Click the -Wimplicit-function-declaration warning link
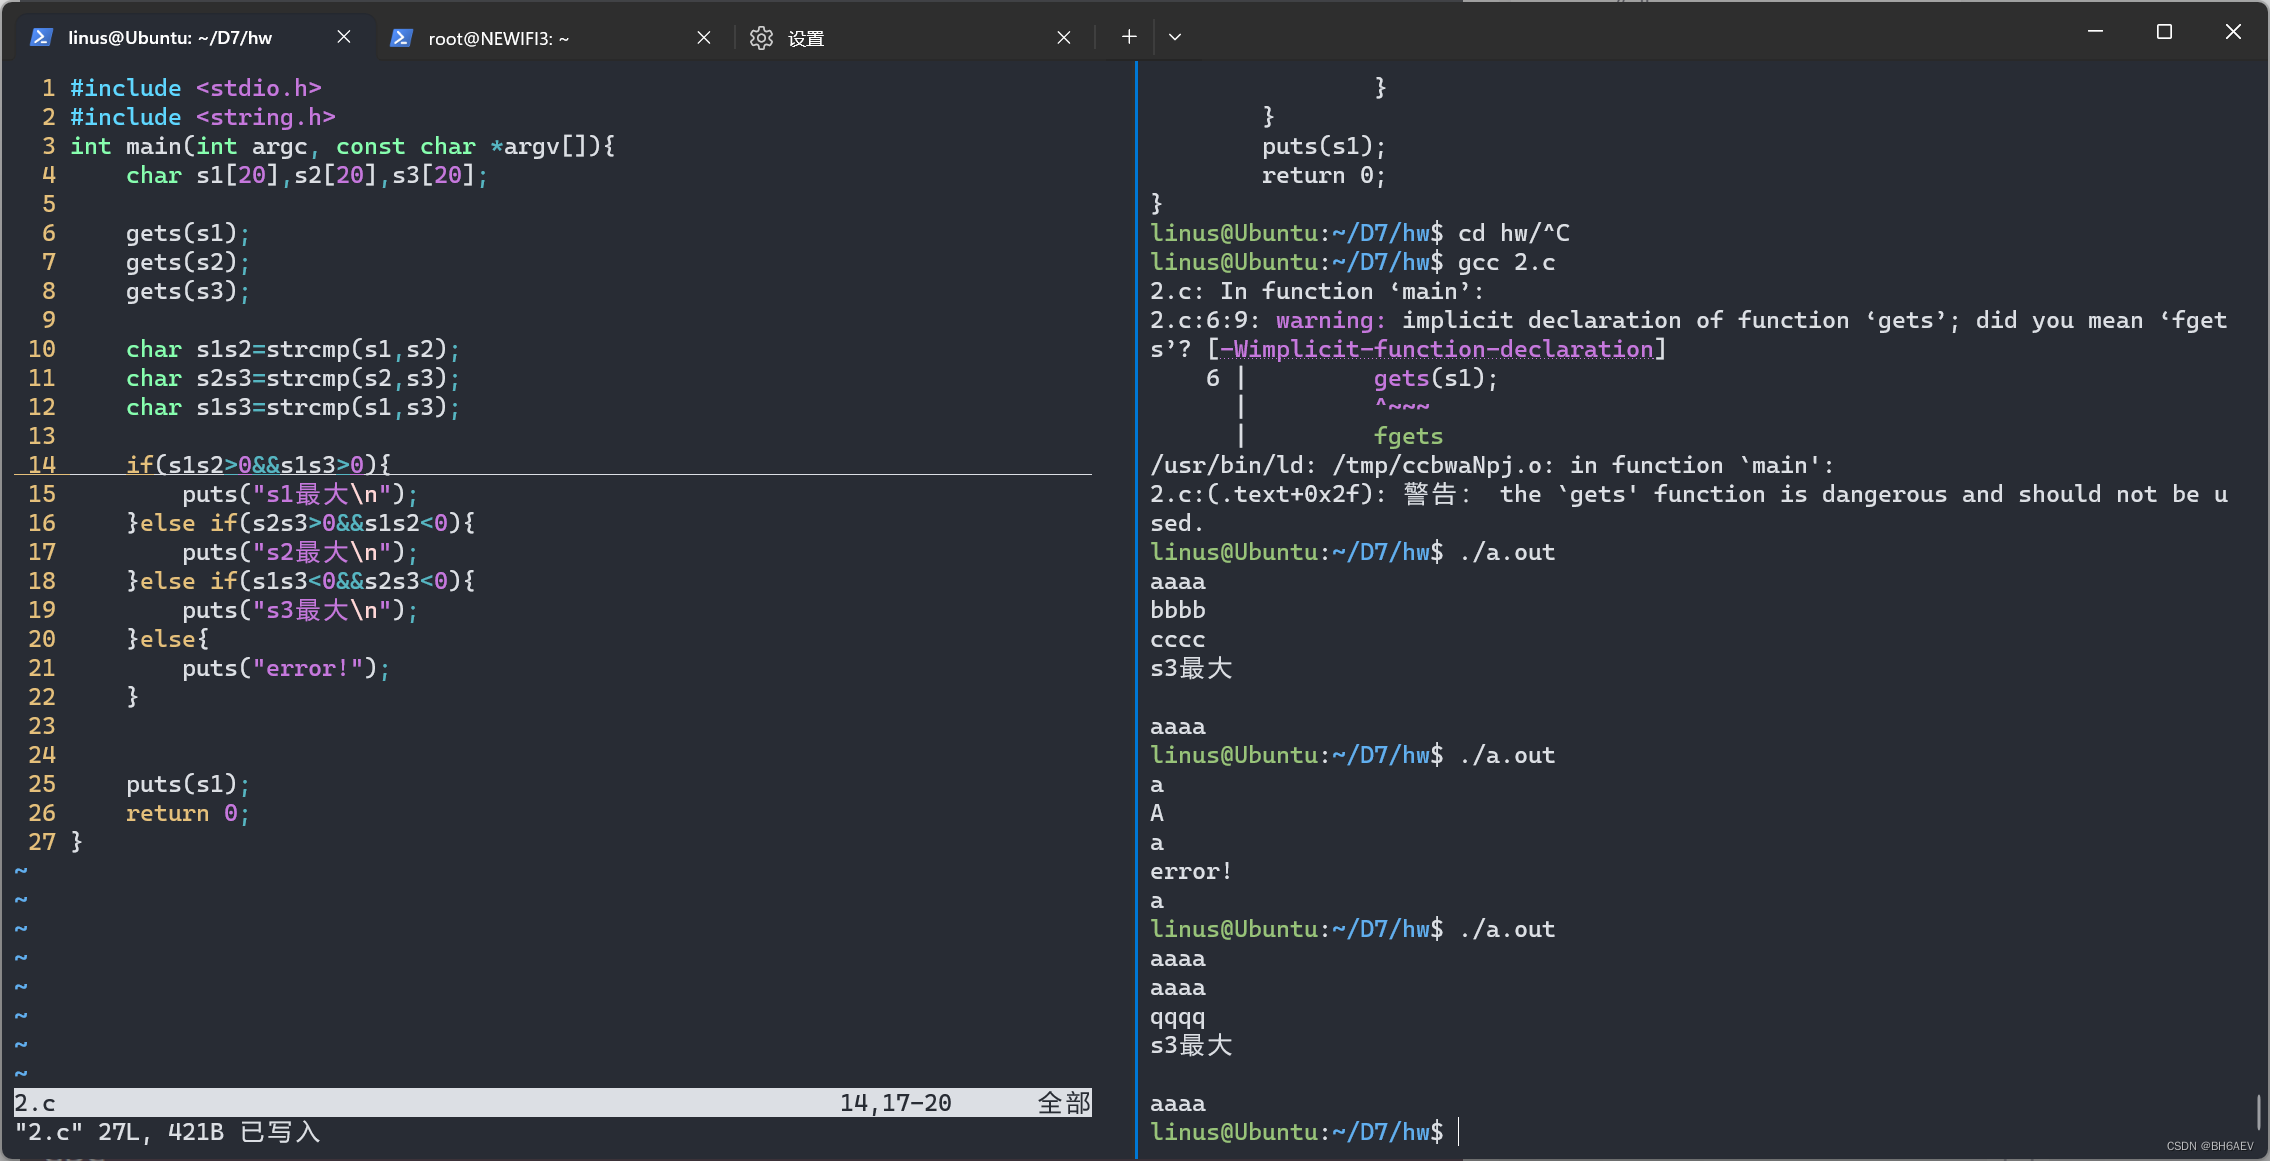The width and height of the screenshot is (2270, 1161). click(x=1437, y=349)
